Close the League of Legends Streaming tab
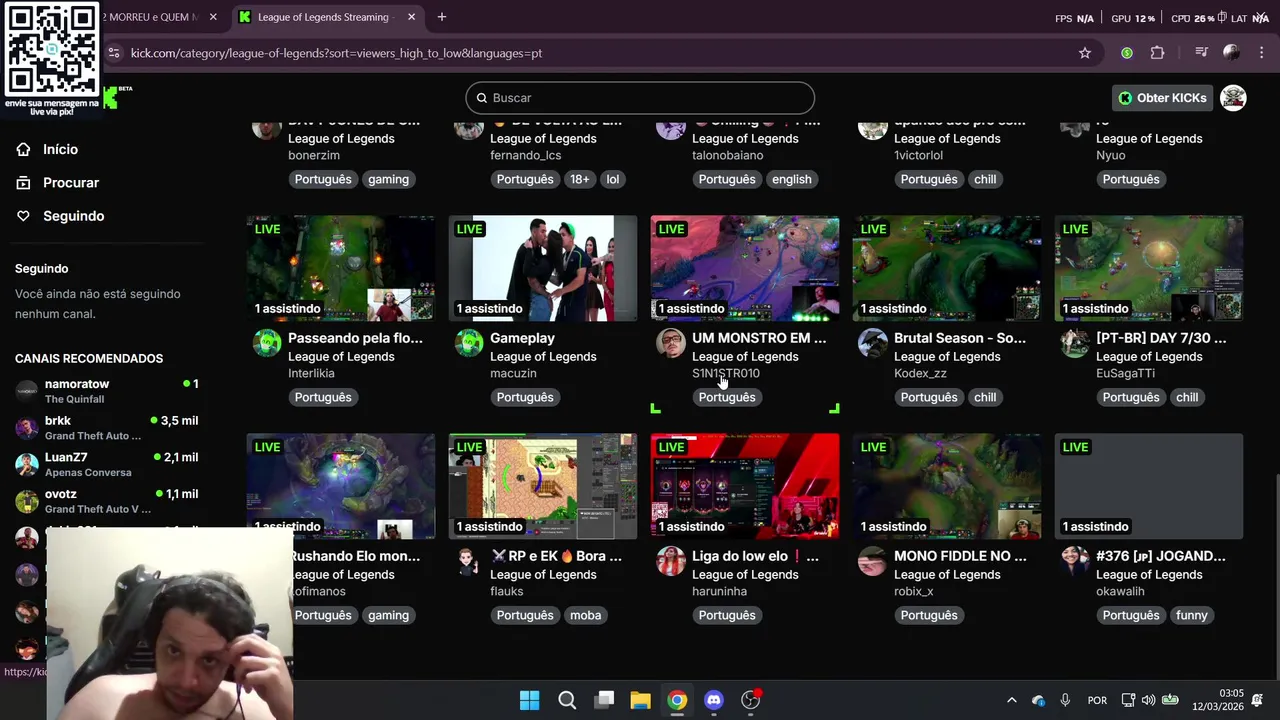1280x720 pixels. pyautogui.click(x=411, y=17)
